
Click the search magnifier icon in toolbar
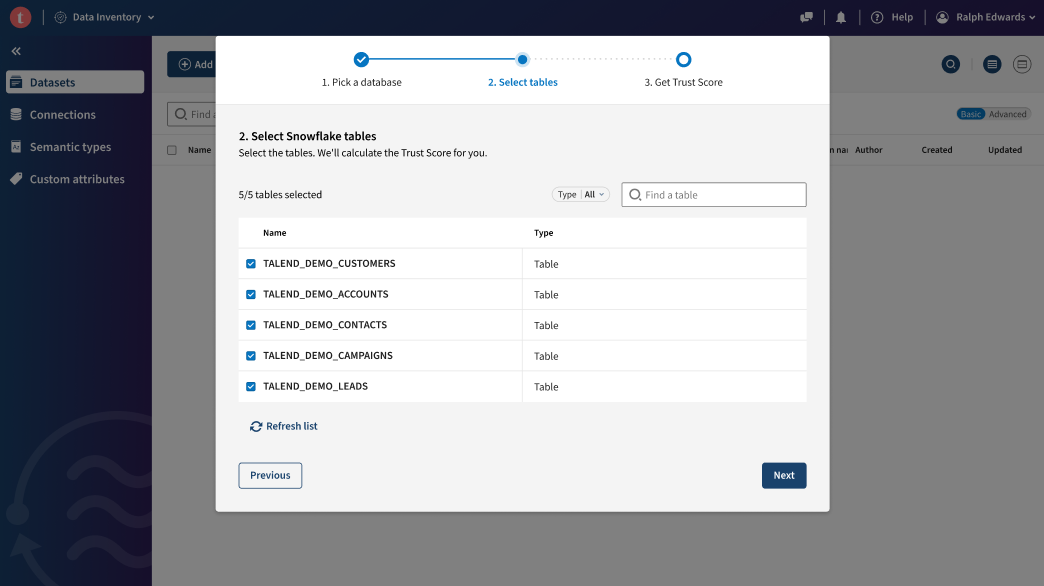click(951, 64)
